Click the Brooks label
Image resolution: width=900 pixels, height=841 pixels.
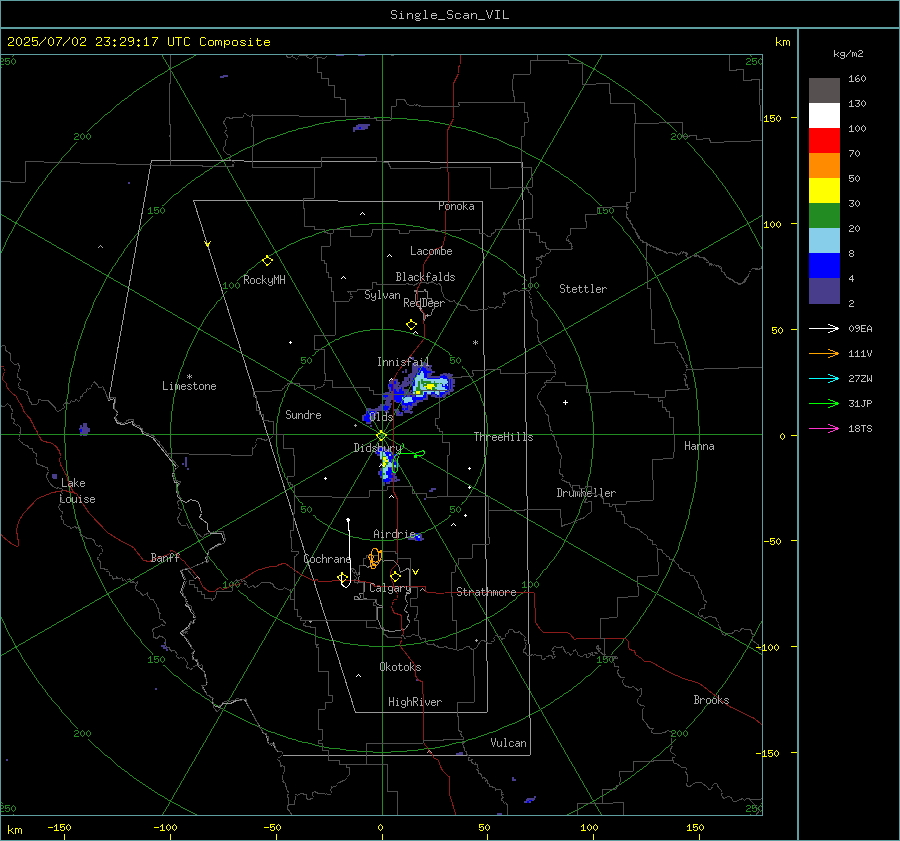pos(711,700)
